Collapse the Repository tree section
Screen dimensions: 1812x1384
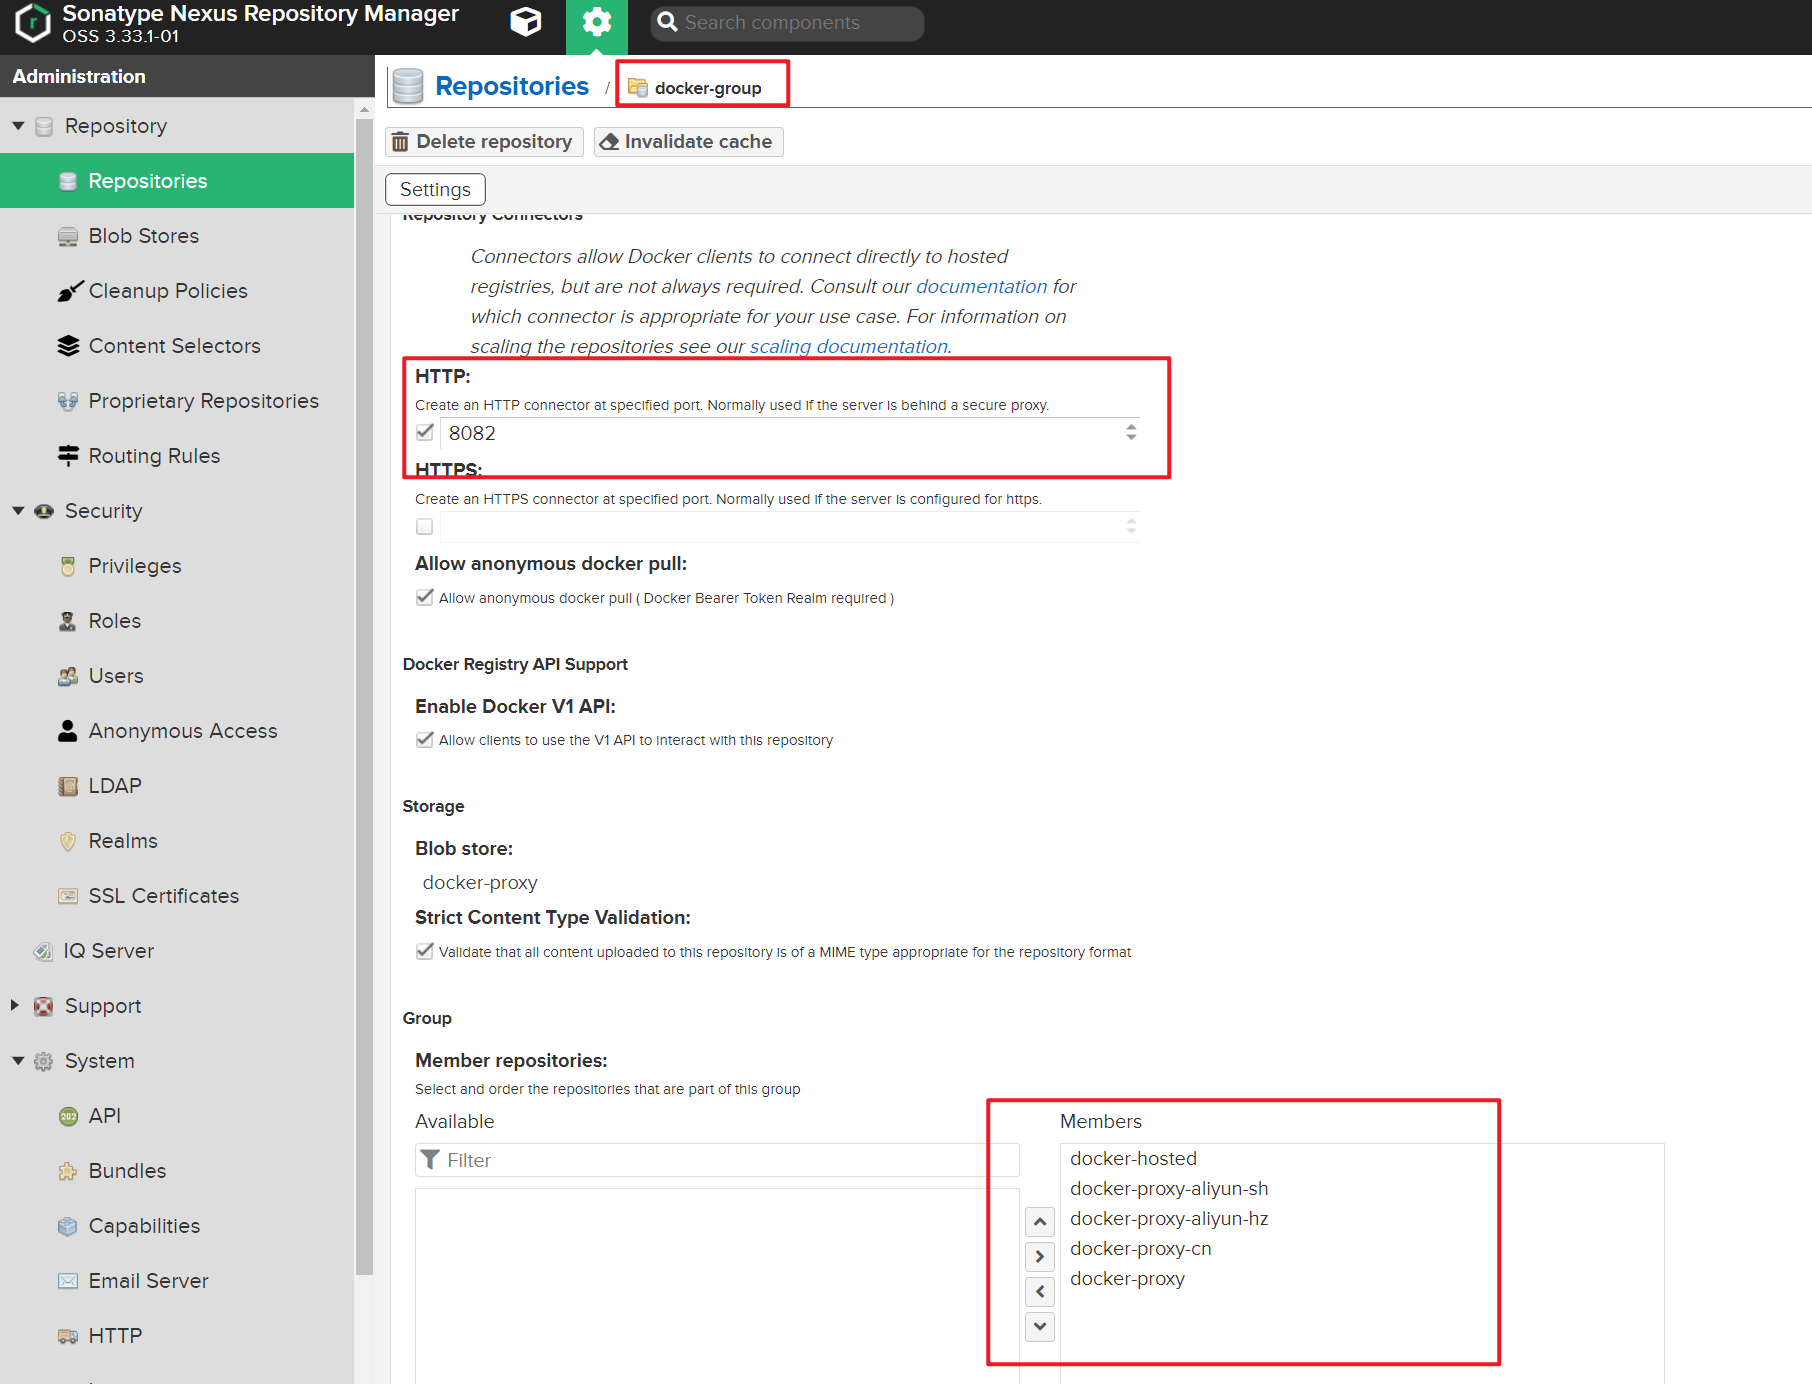(x=18, y=126)
